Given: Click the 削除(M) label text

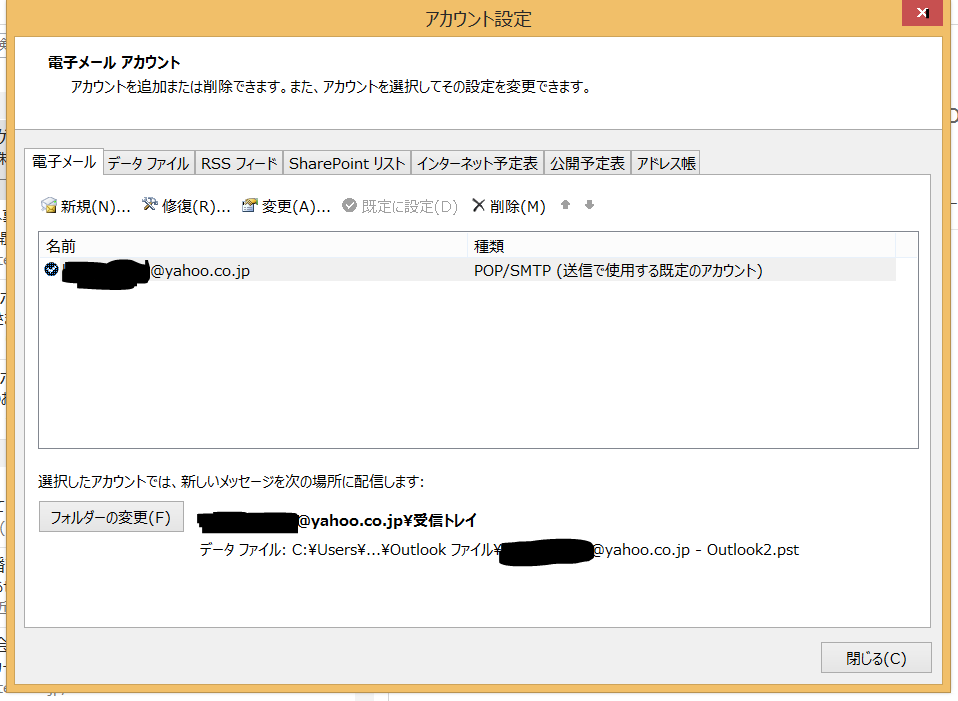Looking at the screenshot, I should point(517,207).
